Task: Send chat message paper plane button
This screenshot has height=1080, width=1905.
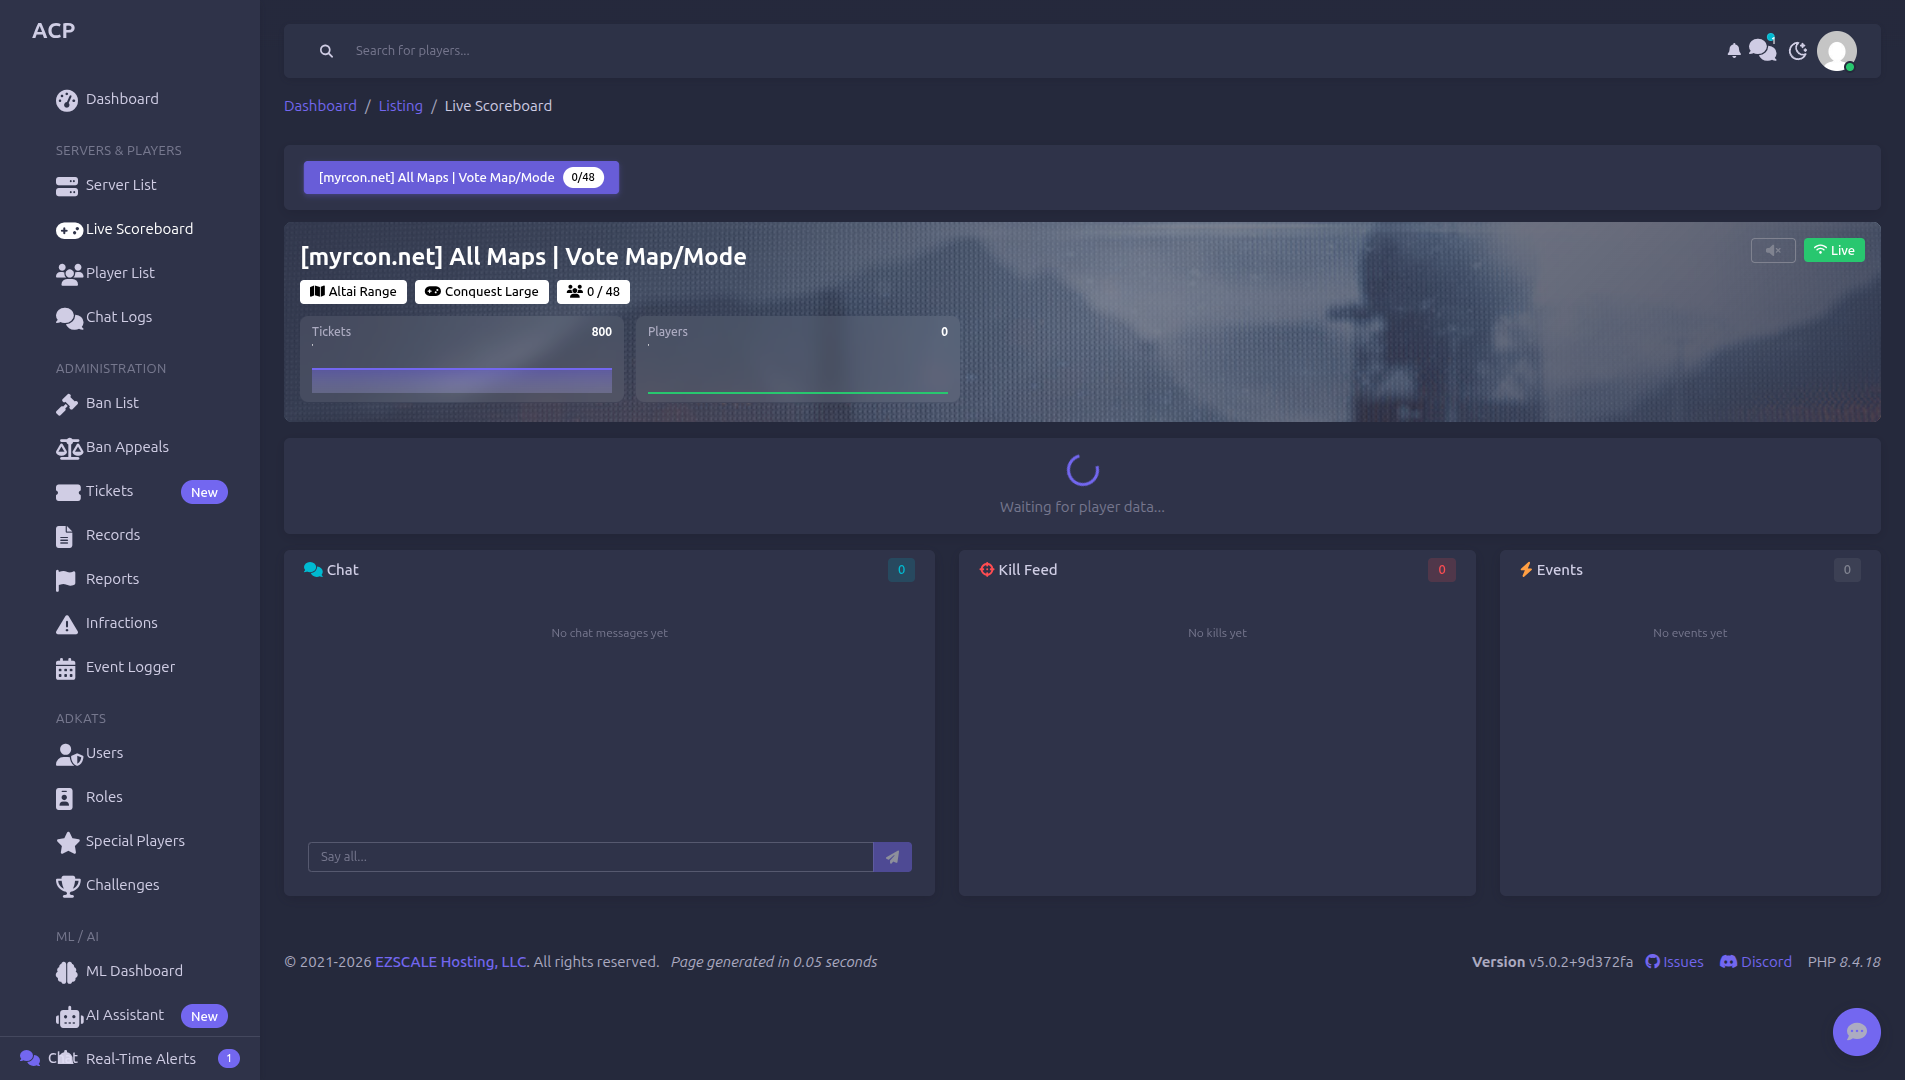Action: [x=892, y=857]
